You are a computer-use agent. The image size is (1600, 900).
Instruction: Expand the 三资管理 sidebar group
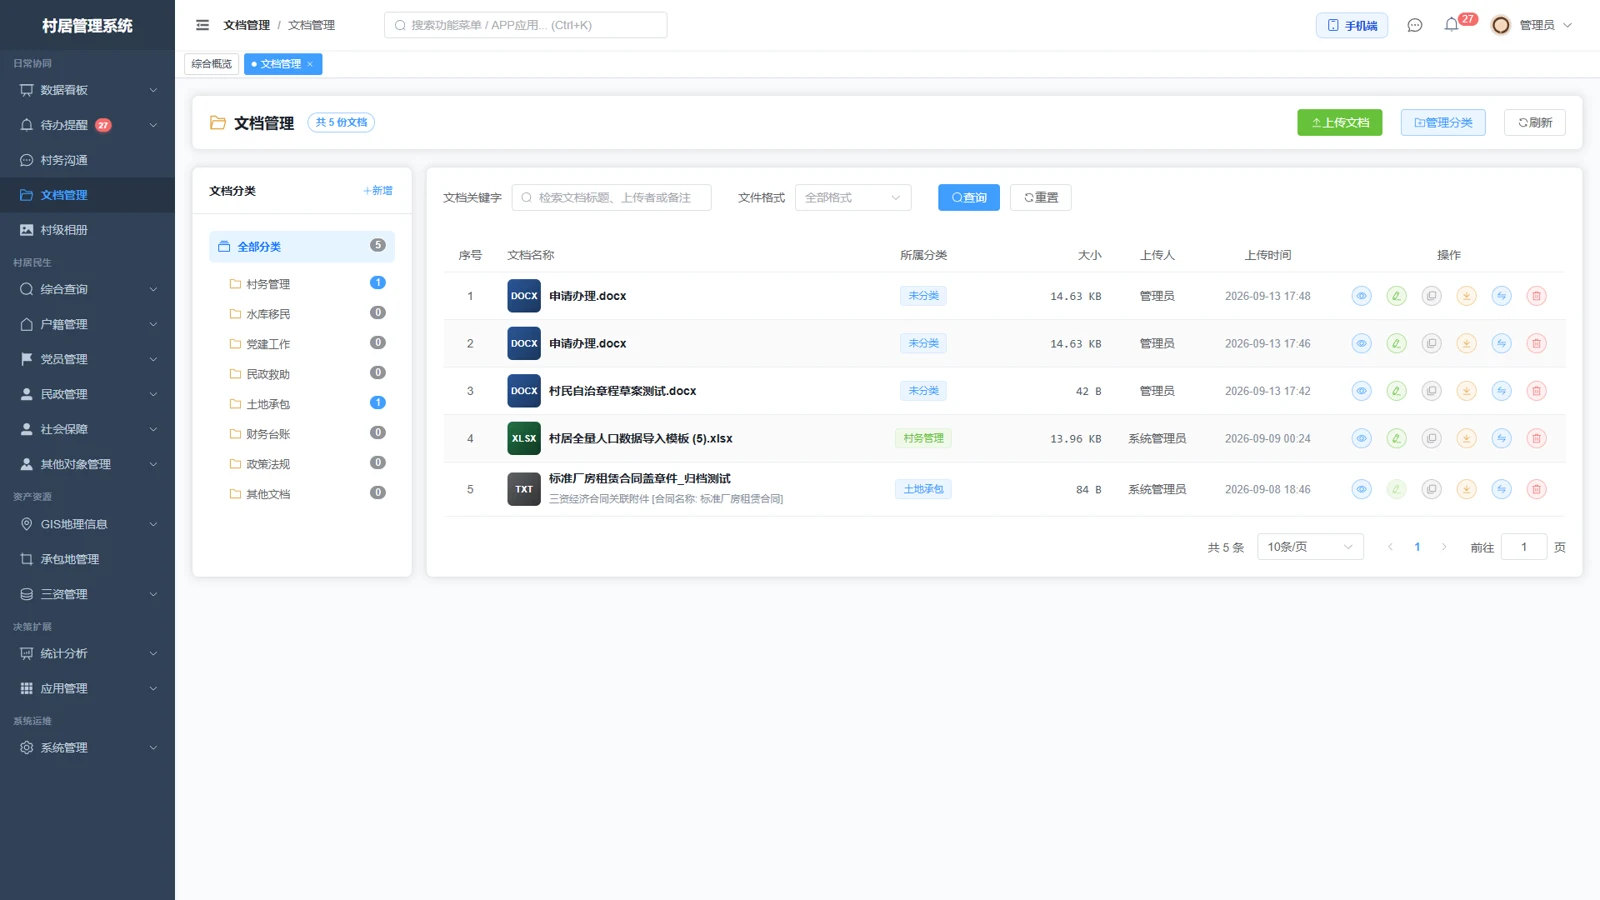pos(87,594)
